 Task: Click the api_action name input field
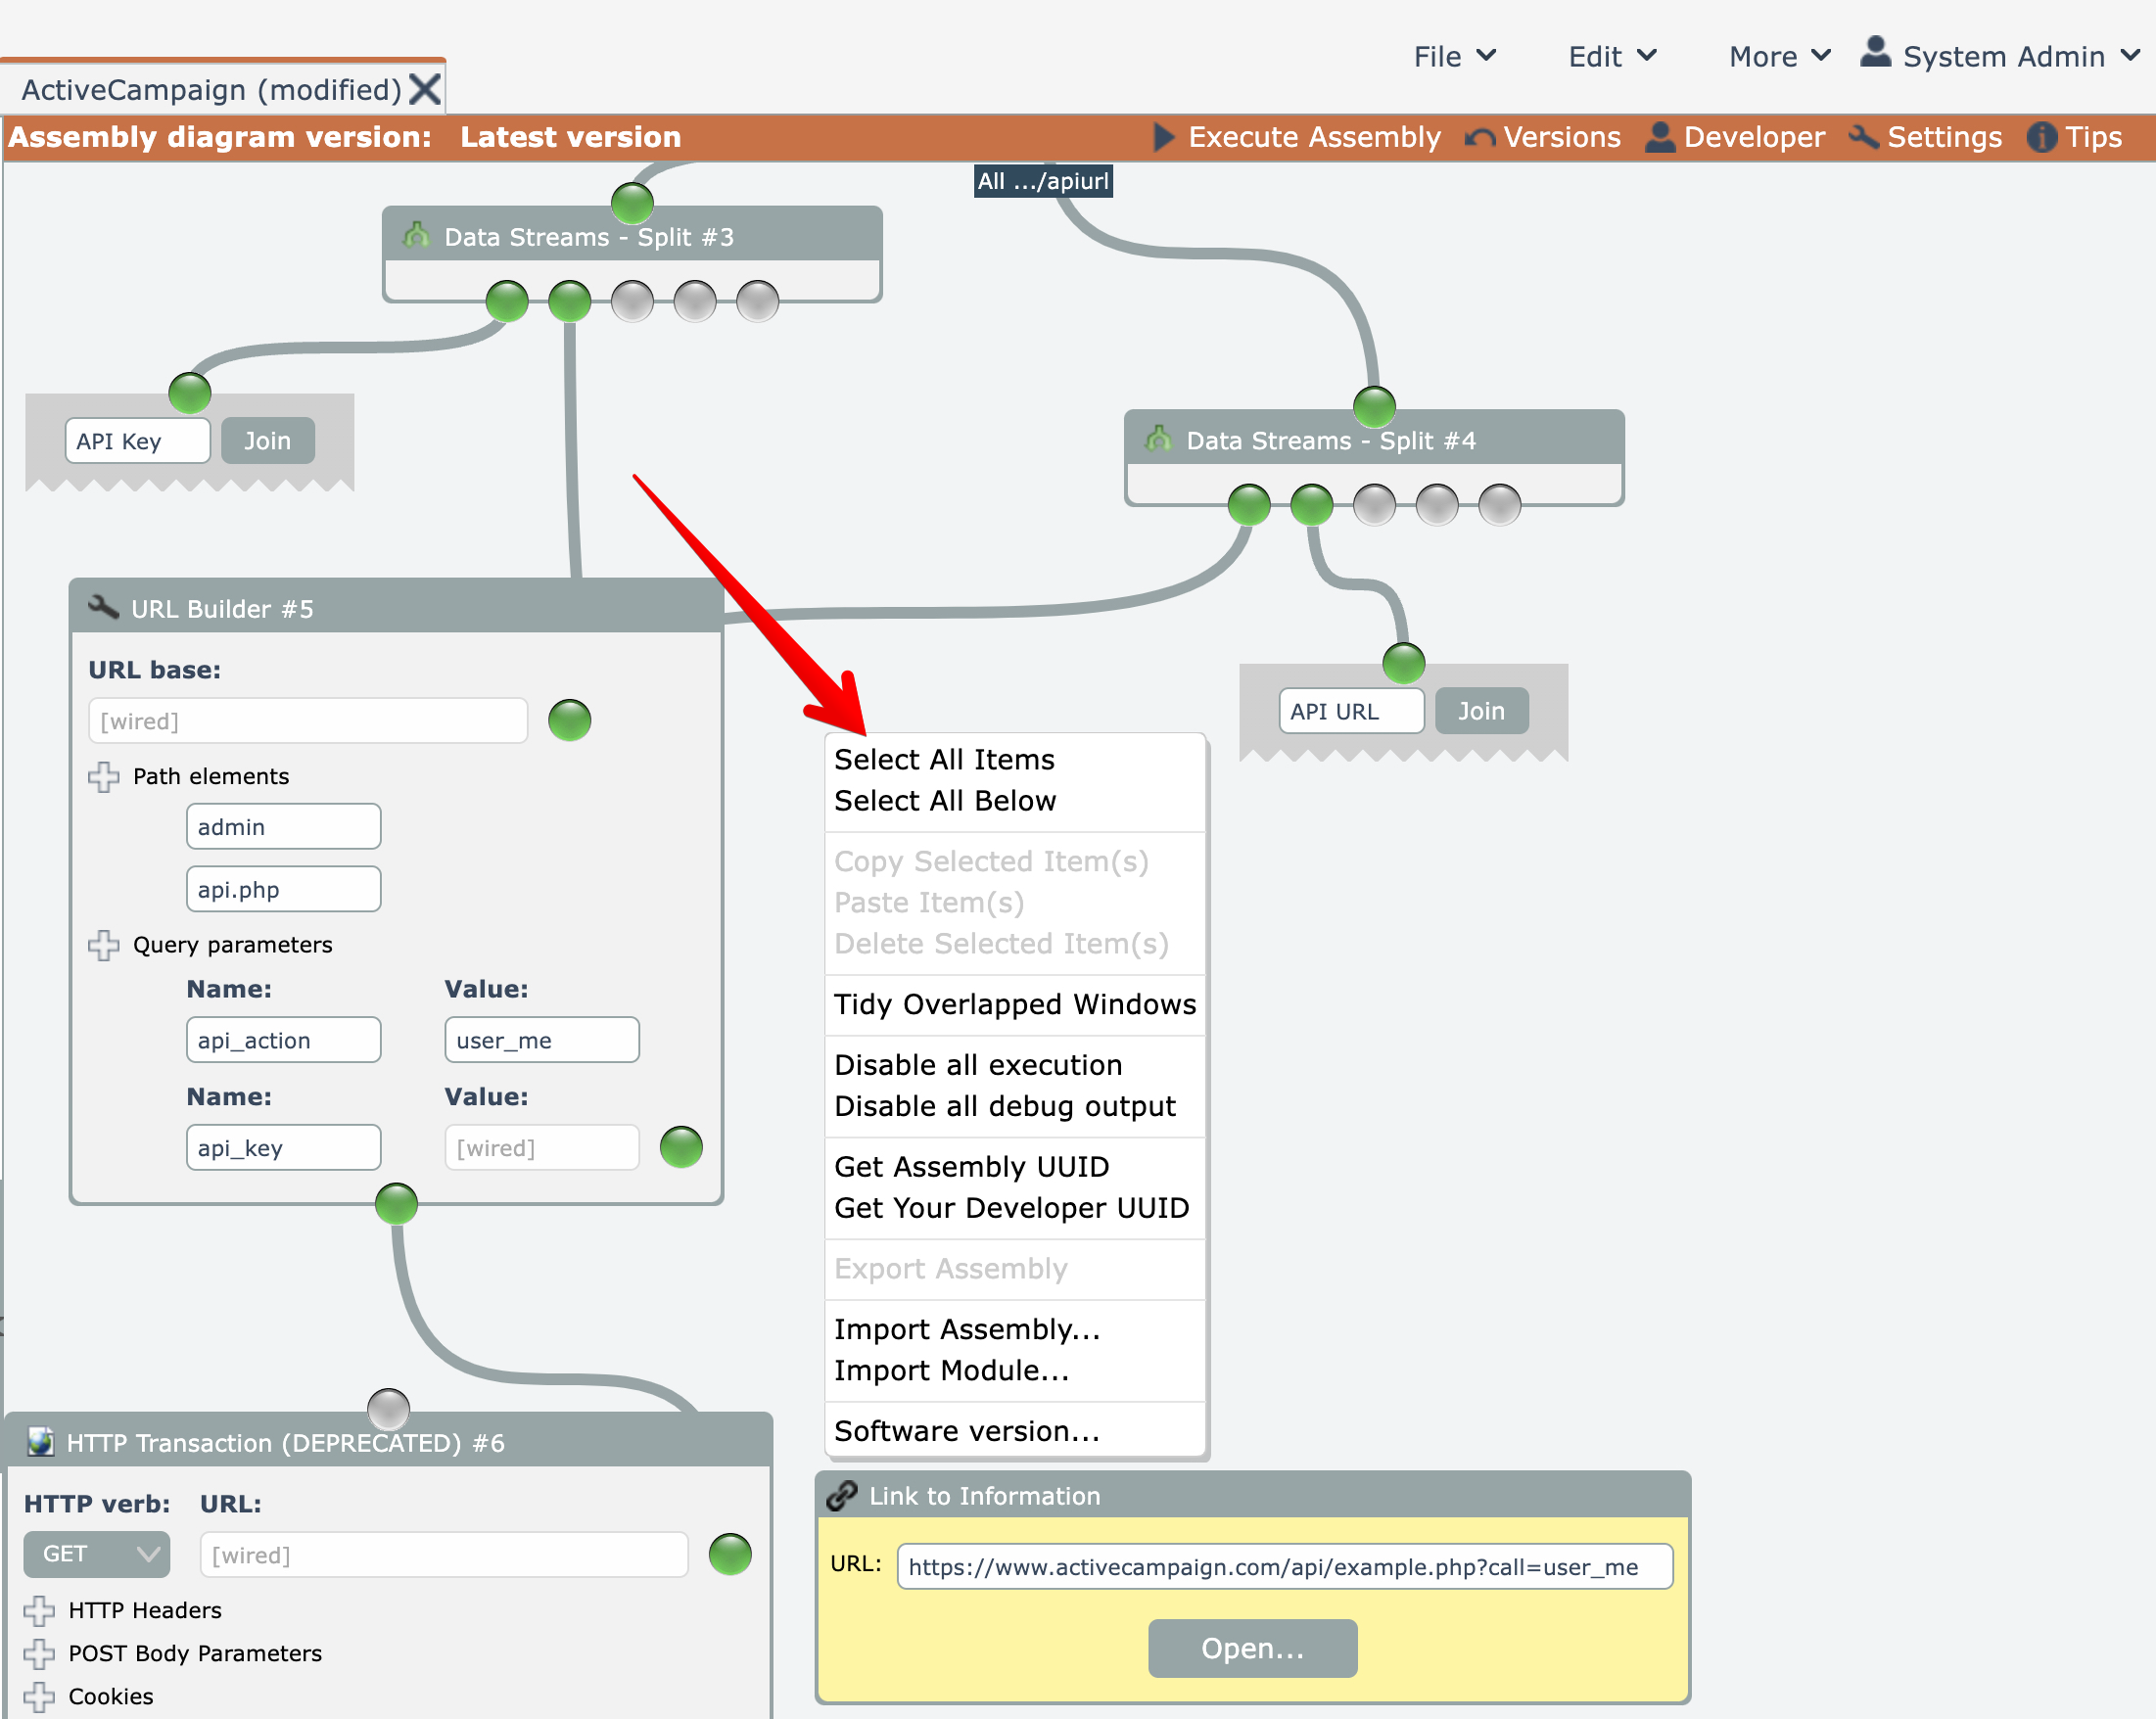[283, 1040]
